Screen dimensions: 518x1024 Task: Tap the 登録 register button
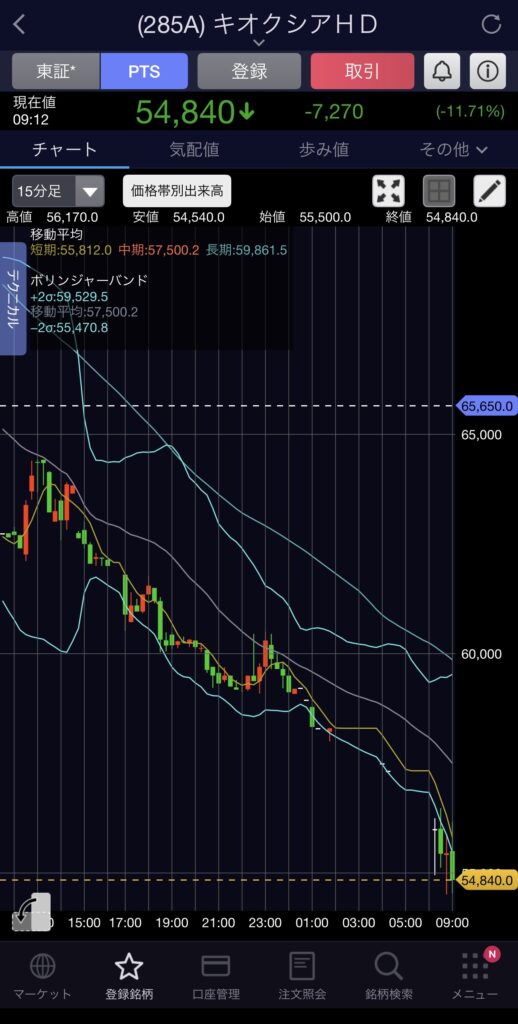pos(249,71)
